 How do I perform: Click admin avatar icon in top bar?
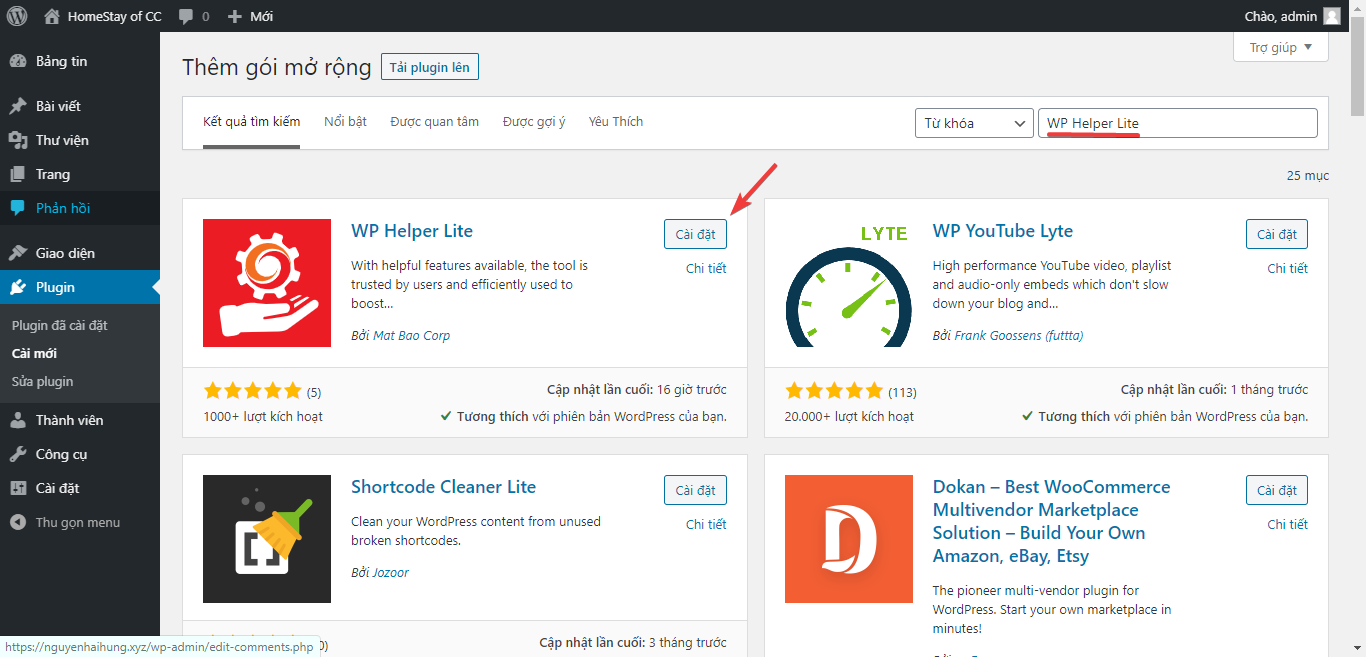1332,16
